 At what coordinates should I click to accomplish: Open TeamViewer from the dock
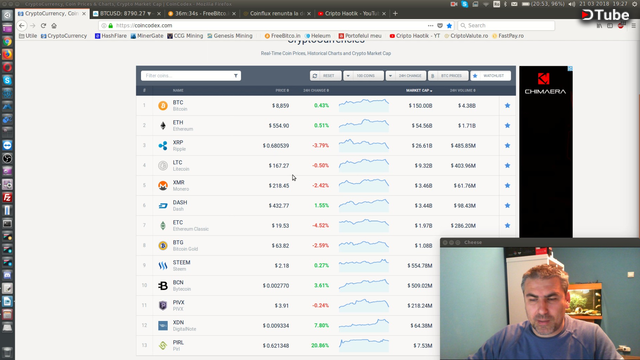pyautogui.click(x=7, y=145)
